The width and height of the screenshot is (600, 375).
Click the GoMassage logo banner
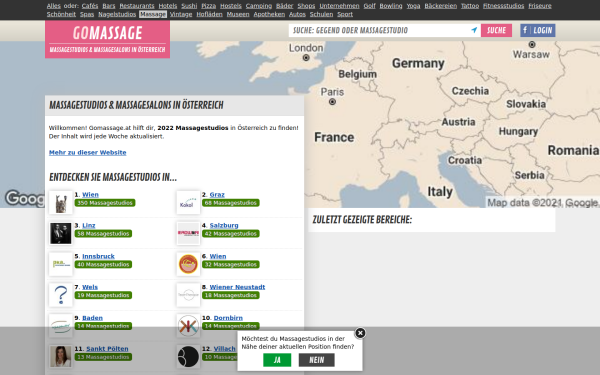pos(108,39)
